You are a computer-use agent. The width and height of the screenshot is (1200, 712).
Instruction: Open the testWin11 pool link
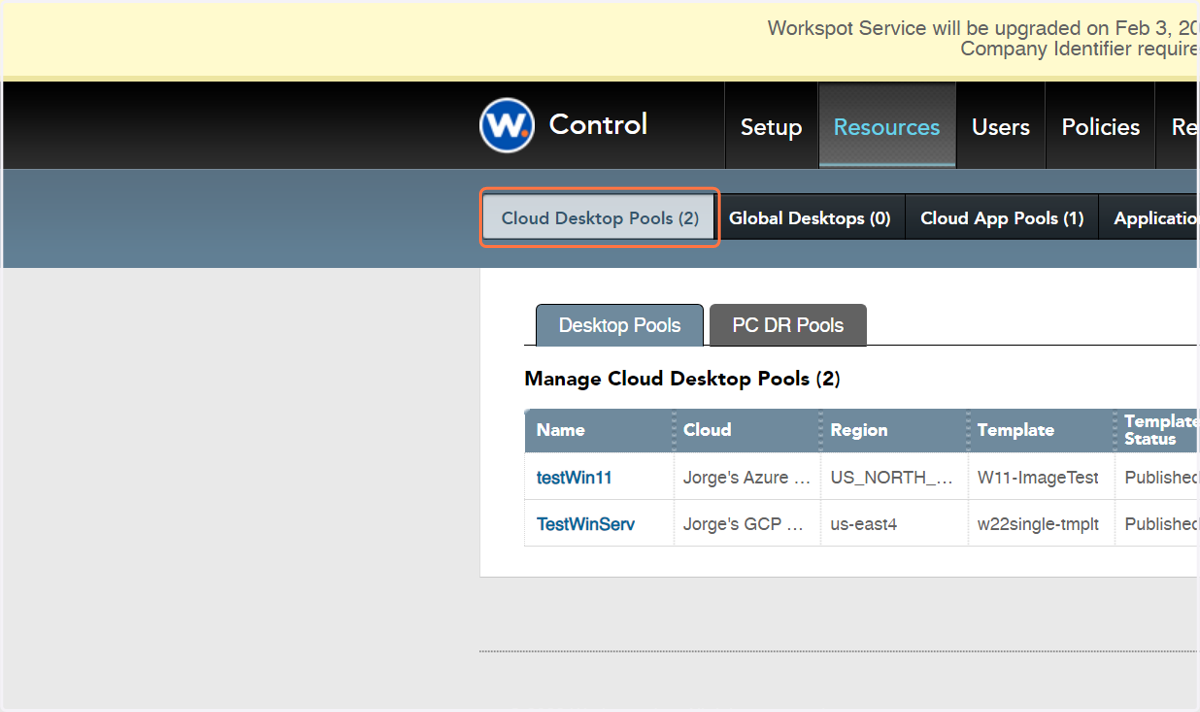pos(574,478)
